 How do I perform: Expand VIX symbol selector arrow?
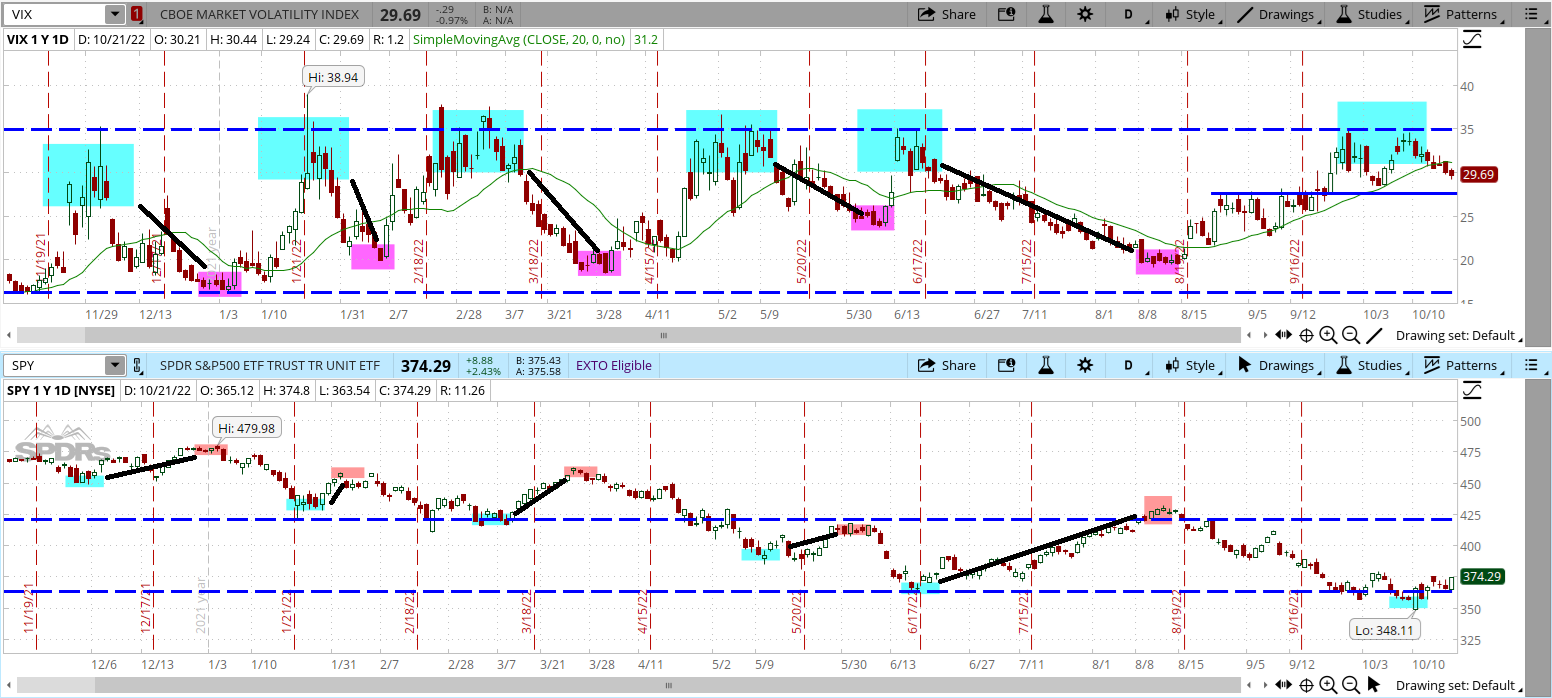click(114, 14)
